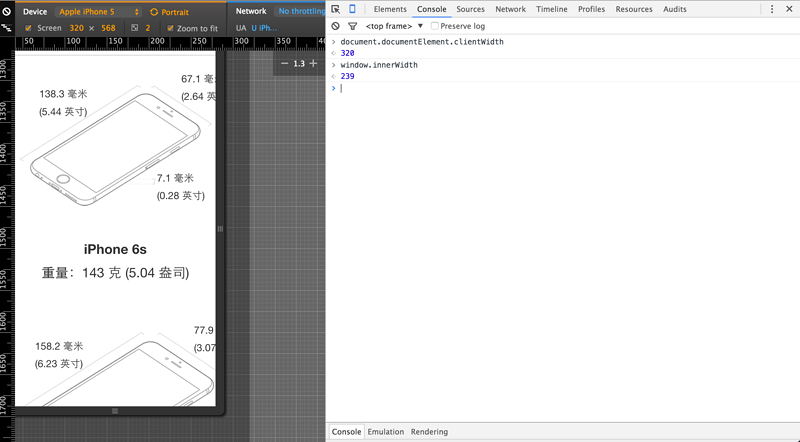Open the Rendering drawer tab
Viewport: 800px width, 442px height.
coord(429,432)
